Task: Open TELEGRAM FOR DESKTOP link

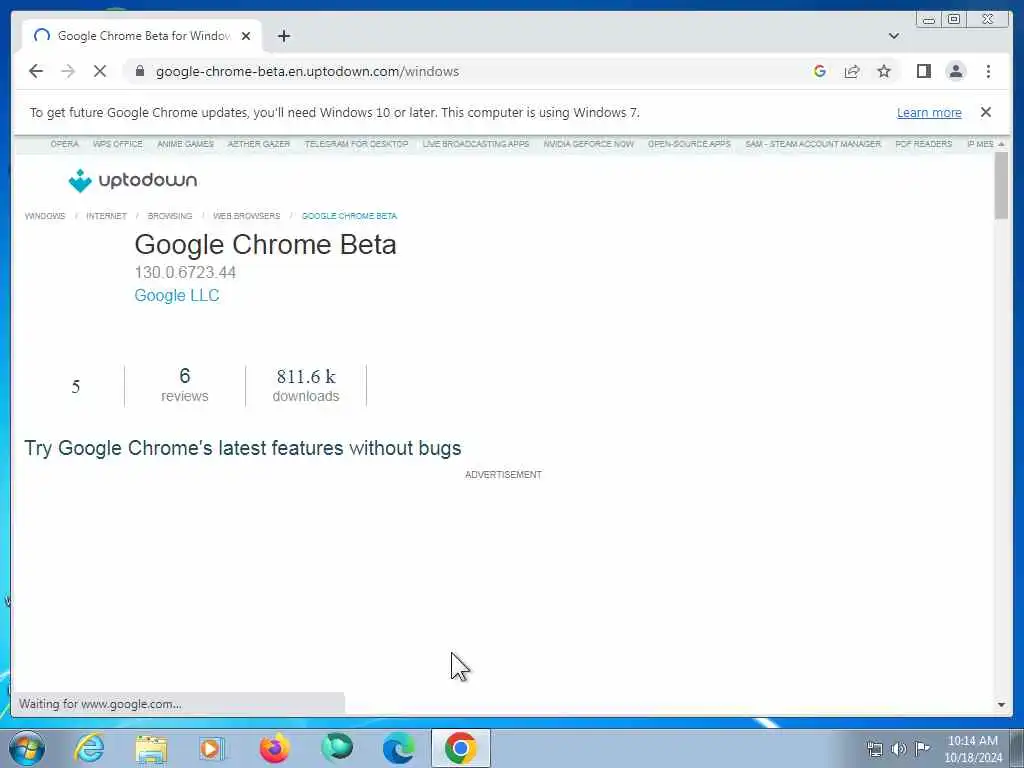Action: 357,144
